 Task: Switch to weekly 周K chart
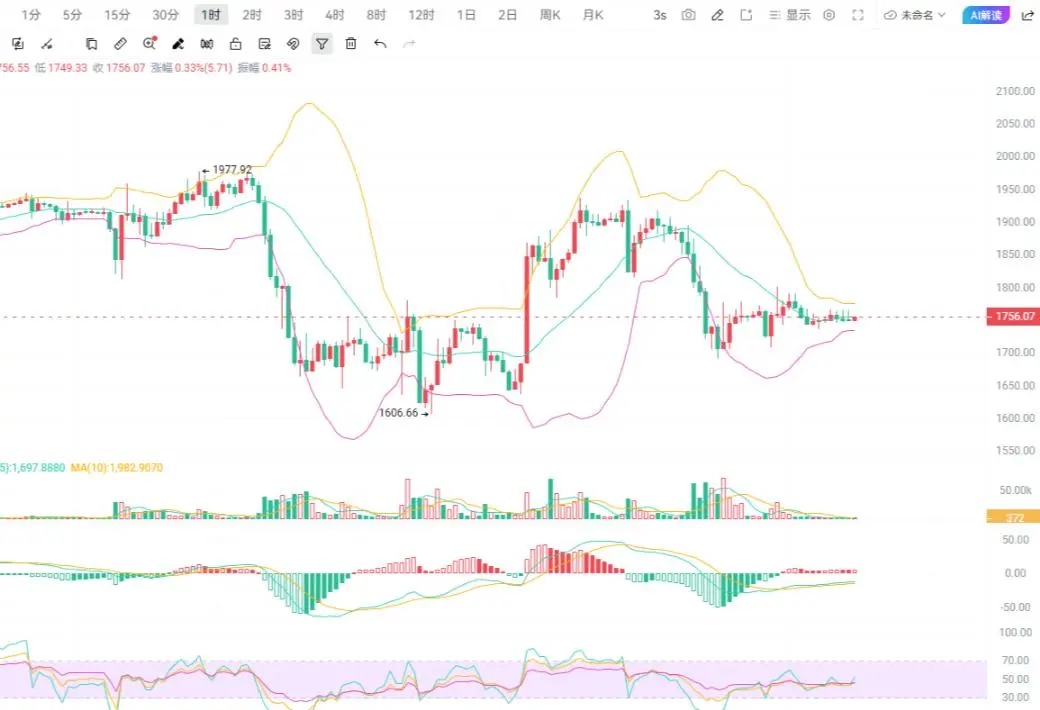click(550, 15)
